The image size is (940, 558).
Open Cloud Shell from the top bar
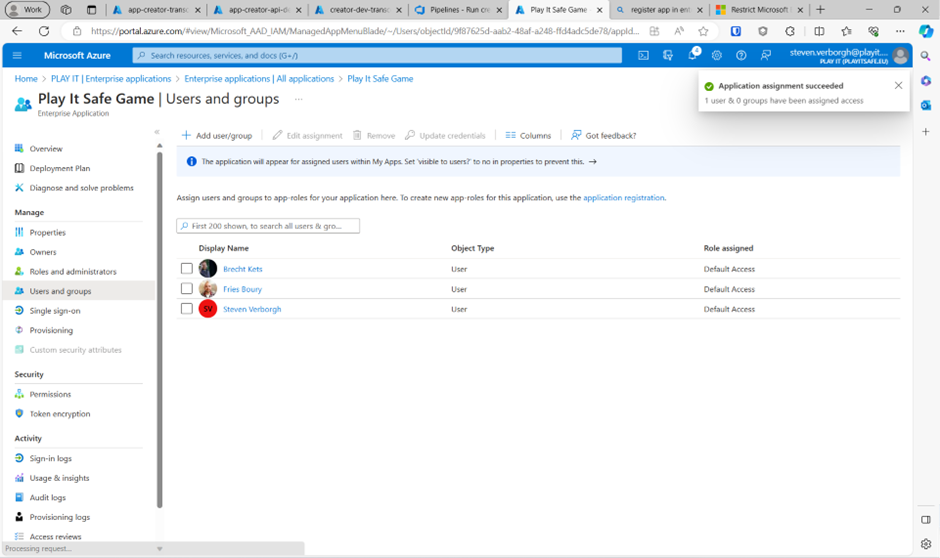643,56
